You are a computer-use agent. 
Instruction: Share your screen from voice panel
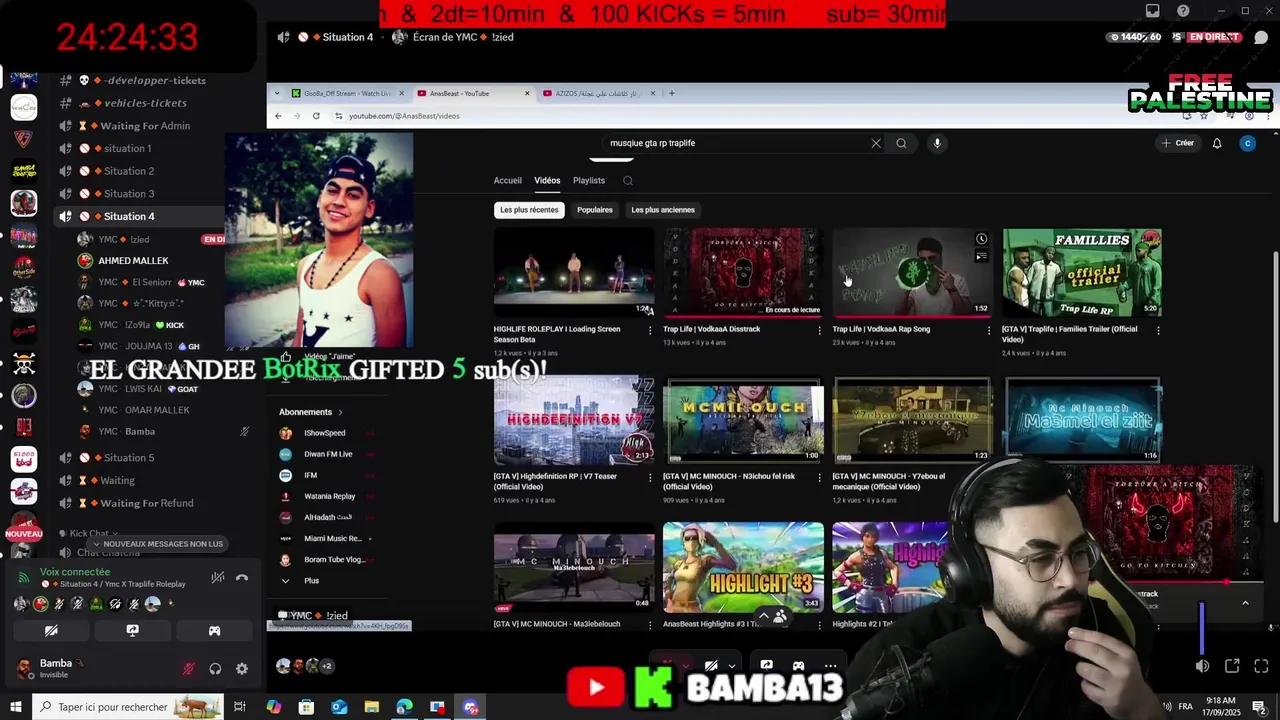(132, 631)
